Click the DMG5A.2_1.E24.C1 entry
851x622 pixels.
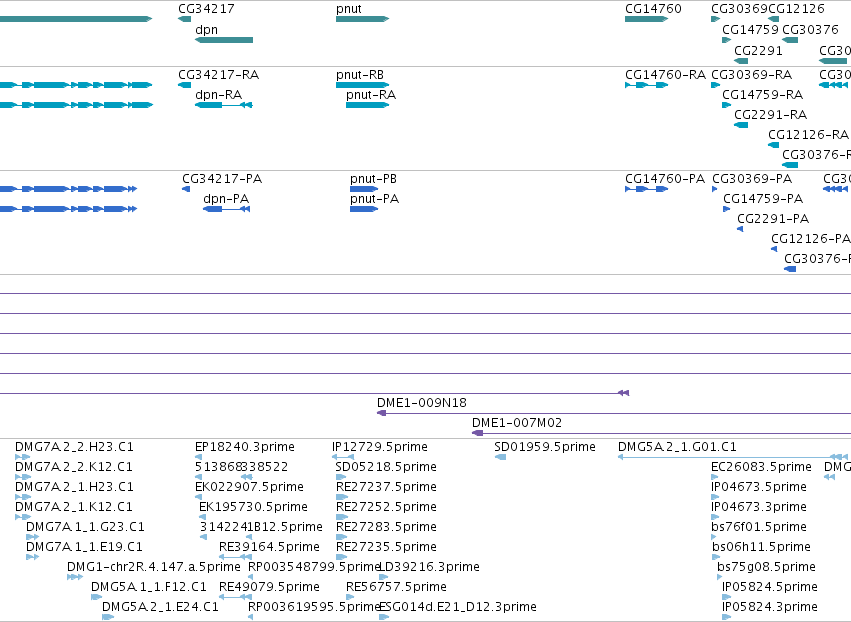click(108, 617)
